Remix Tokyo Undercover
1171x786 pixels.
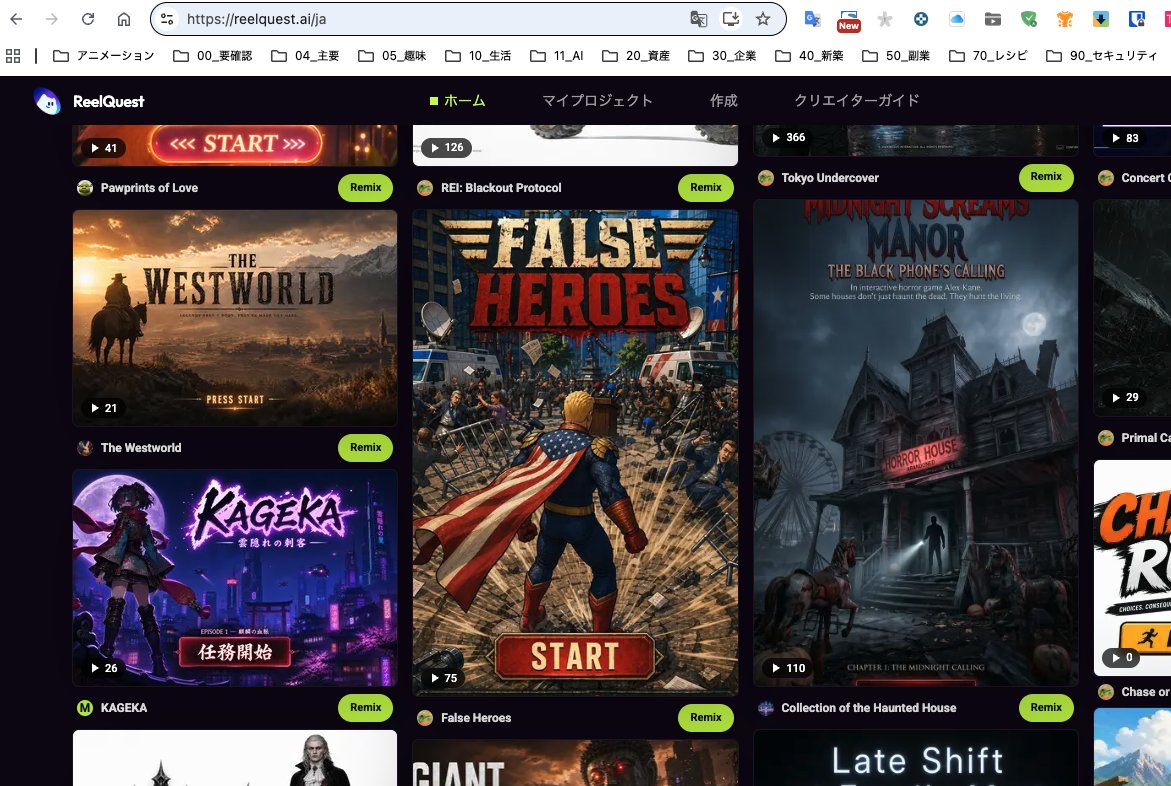1046,177
